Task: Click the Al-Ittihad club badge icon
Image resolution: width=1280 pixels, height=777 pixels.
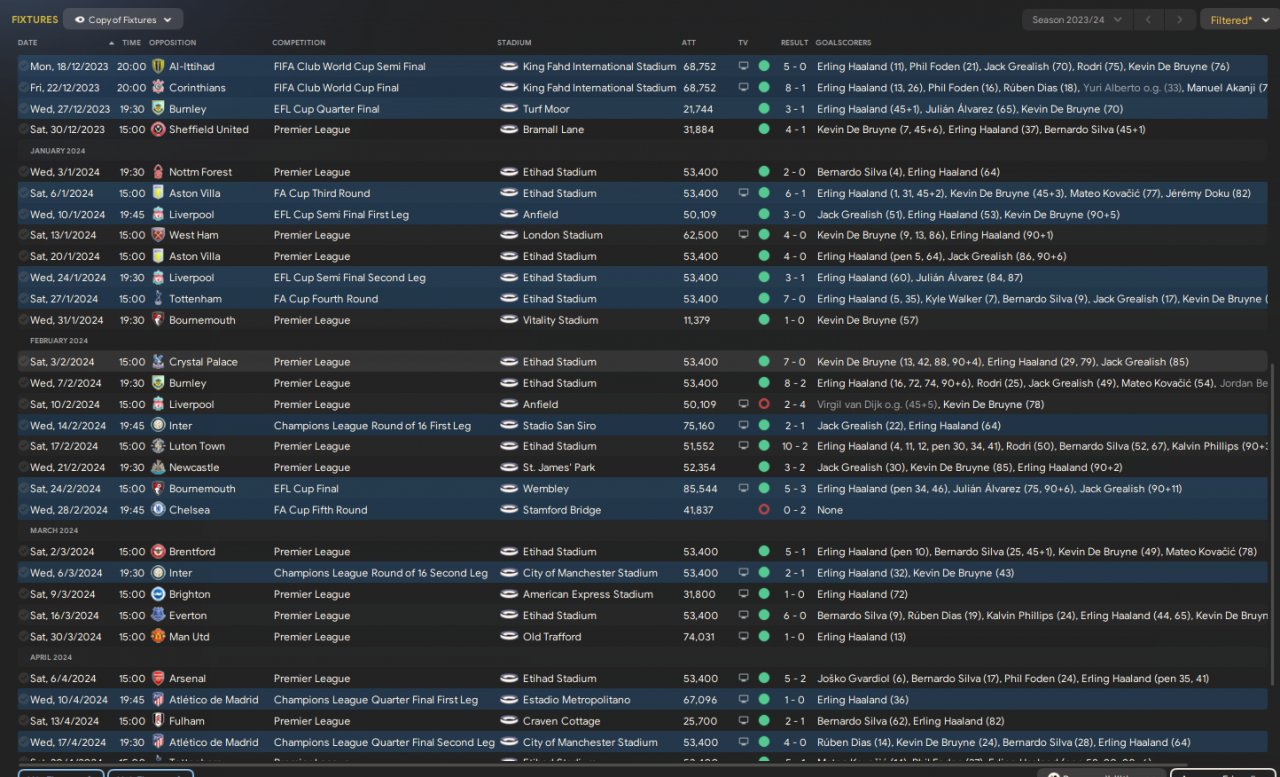Action: (158, 66)
